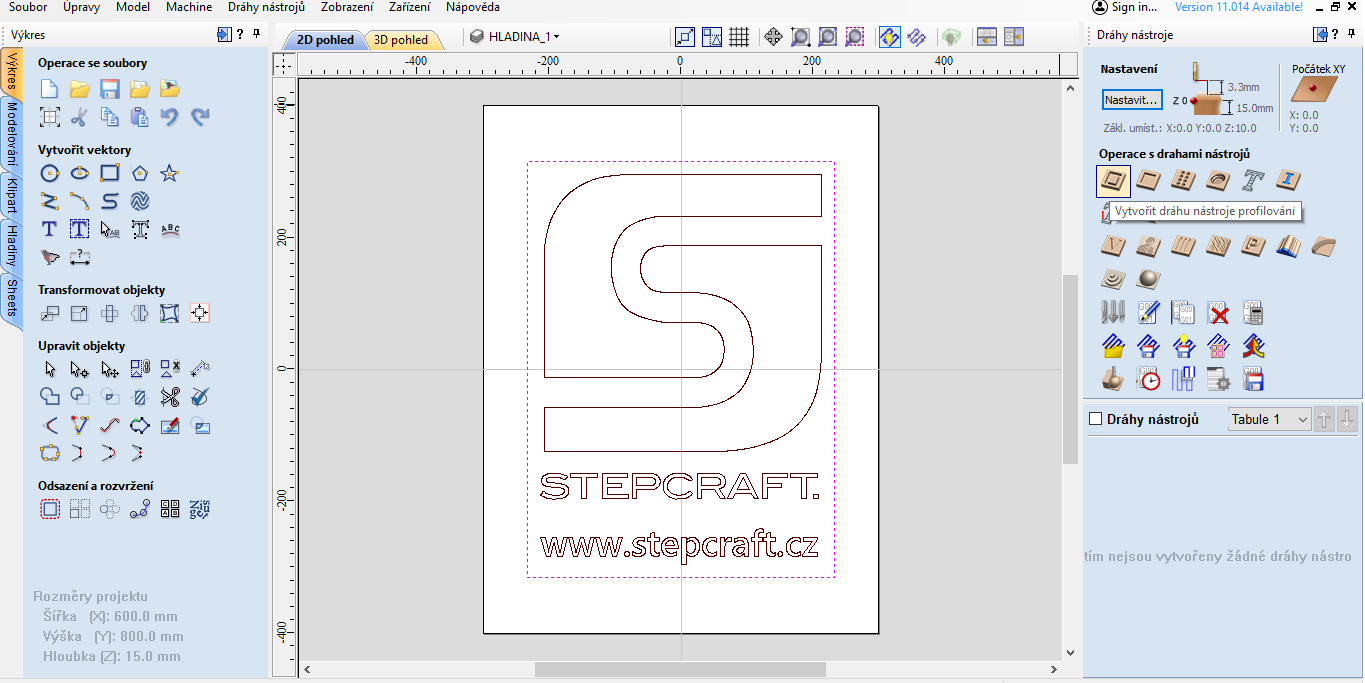
Task: Switch to the 2D pohled tab
Action: click(324, 40)
